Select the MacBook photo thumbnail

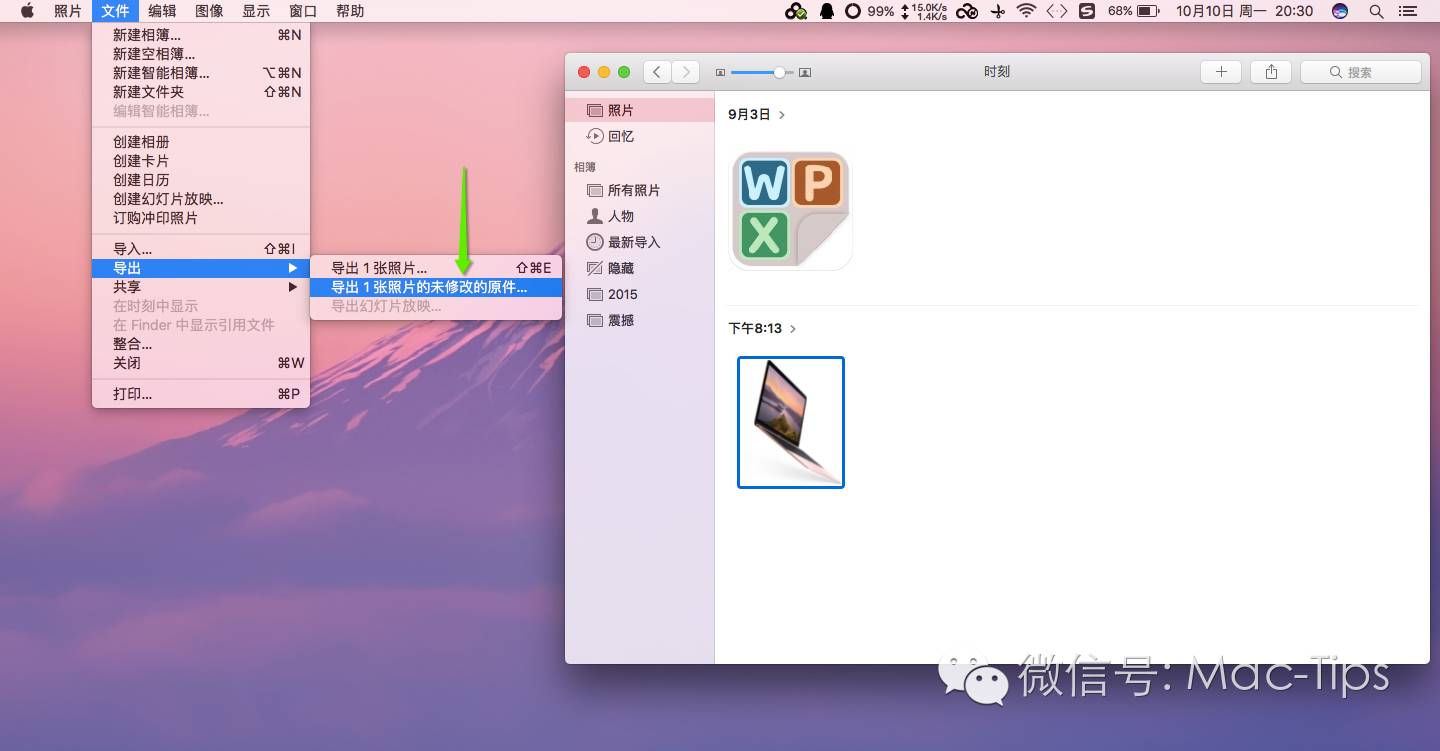(791, 422)
